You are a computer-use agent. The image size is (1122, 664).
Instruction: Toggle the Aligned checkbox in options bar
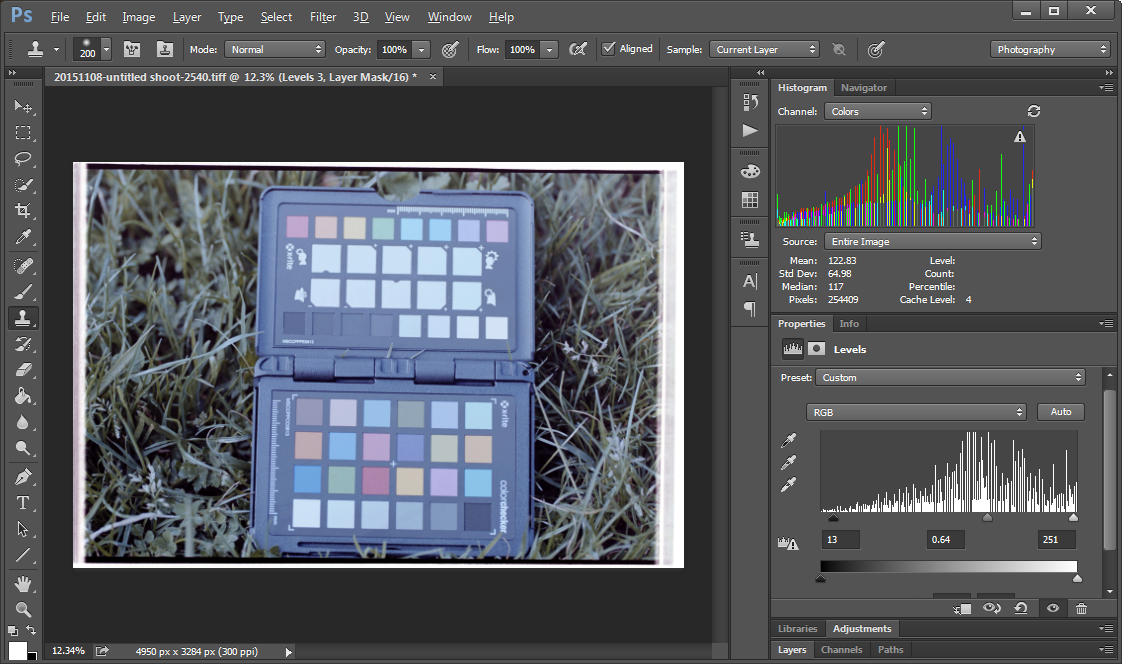click(x=607, y=48)
